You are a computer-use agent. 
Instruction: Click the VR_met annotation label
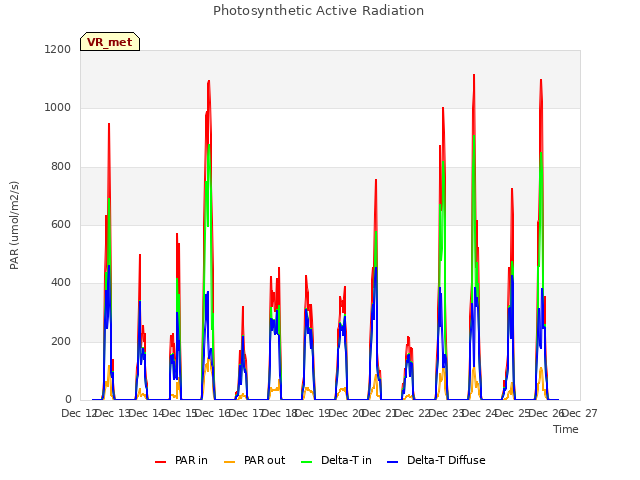click(110, 42)
